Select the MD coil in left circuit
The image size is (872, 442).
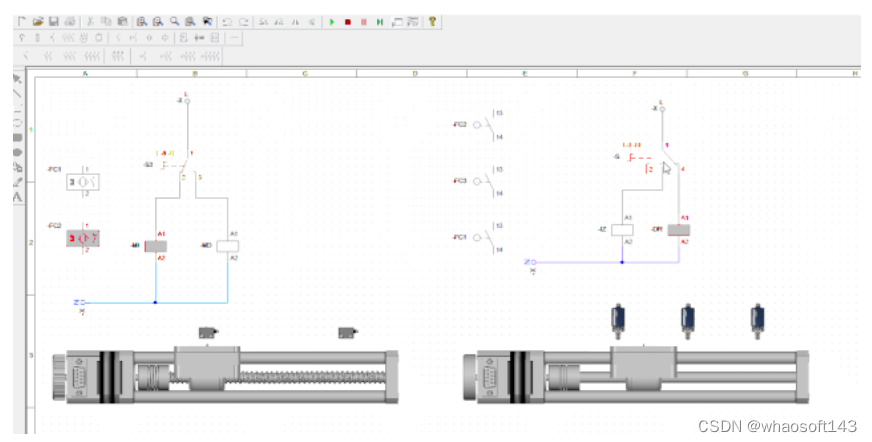click(x=227, y=246)
